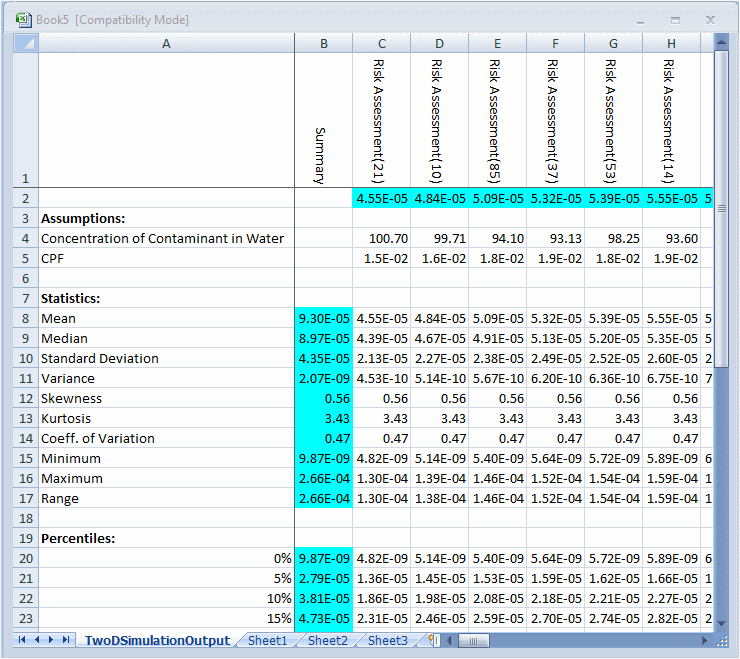Switch to the Sheet1 tab
740x659 pixels.
click(267, 640)
